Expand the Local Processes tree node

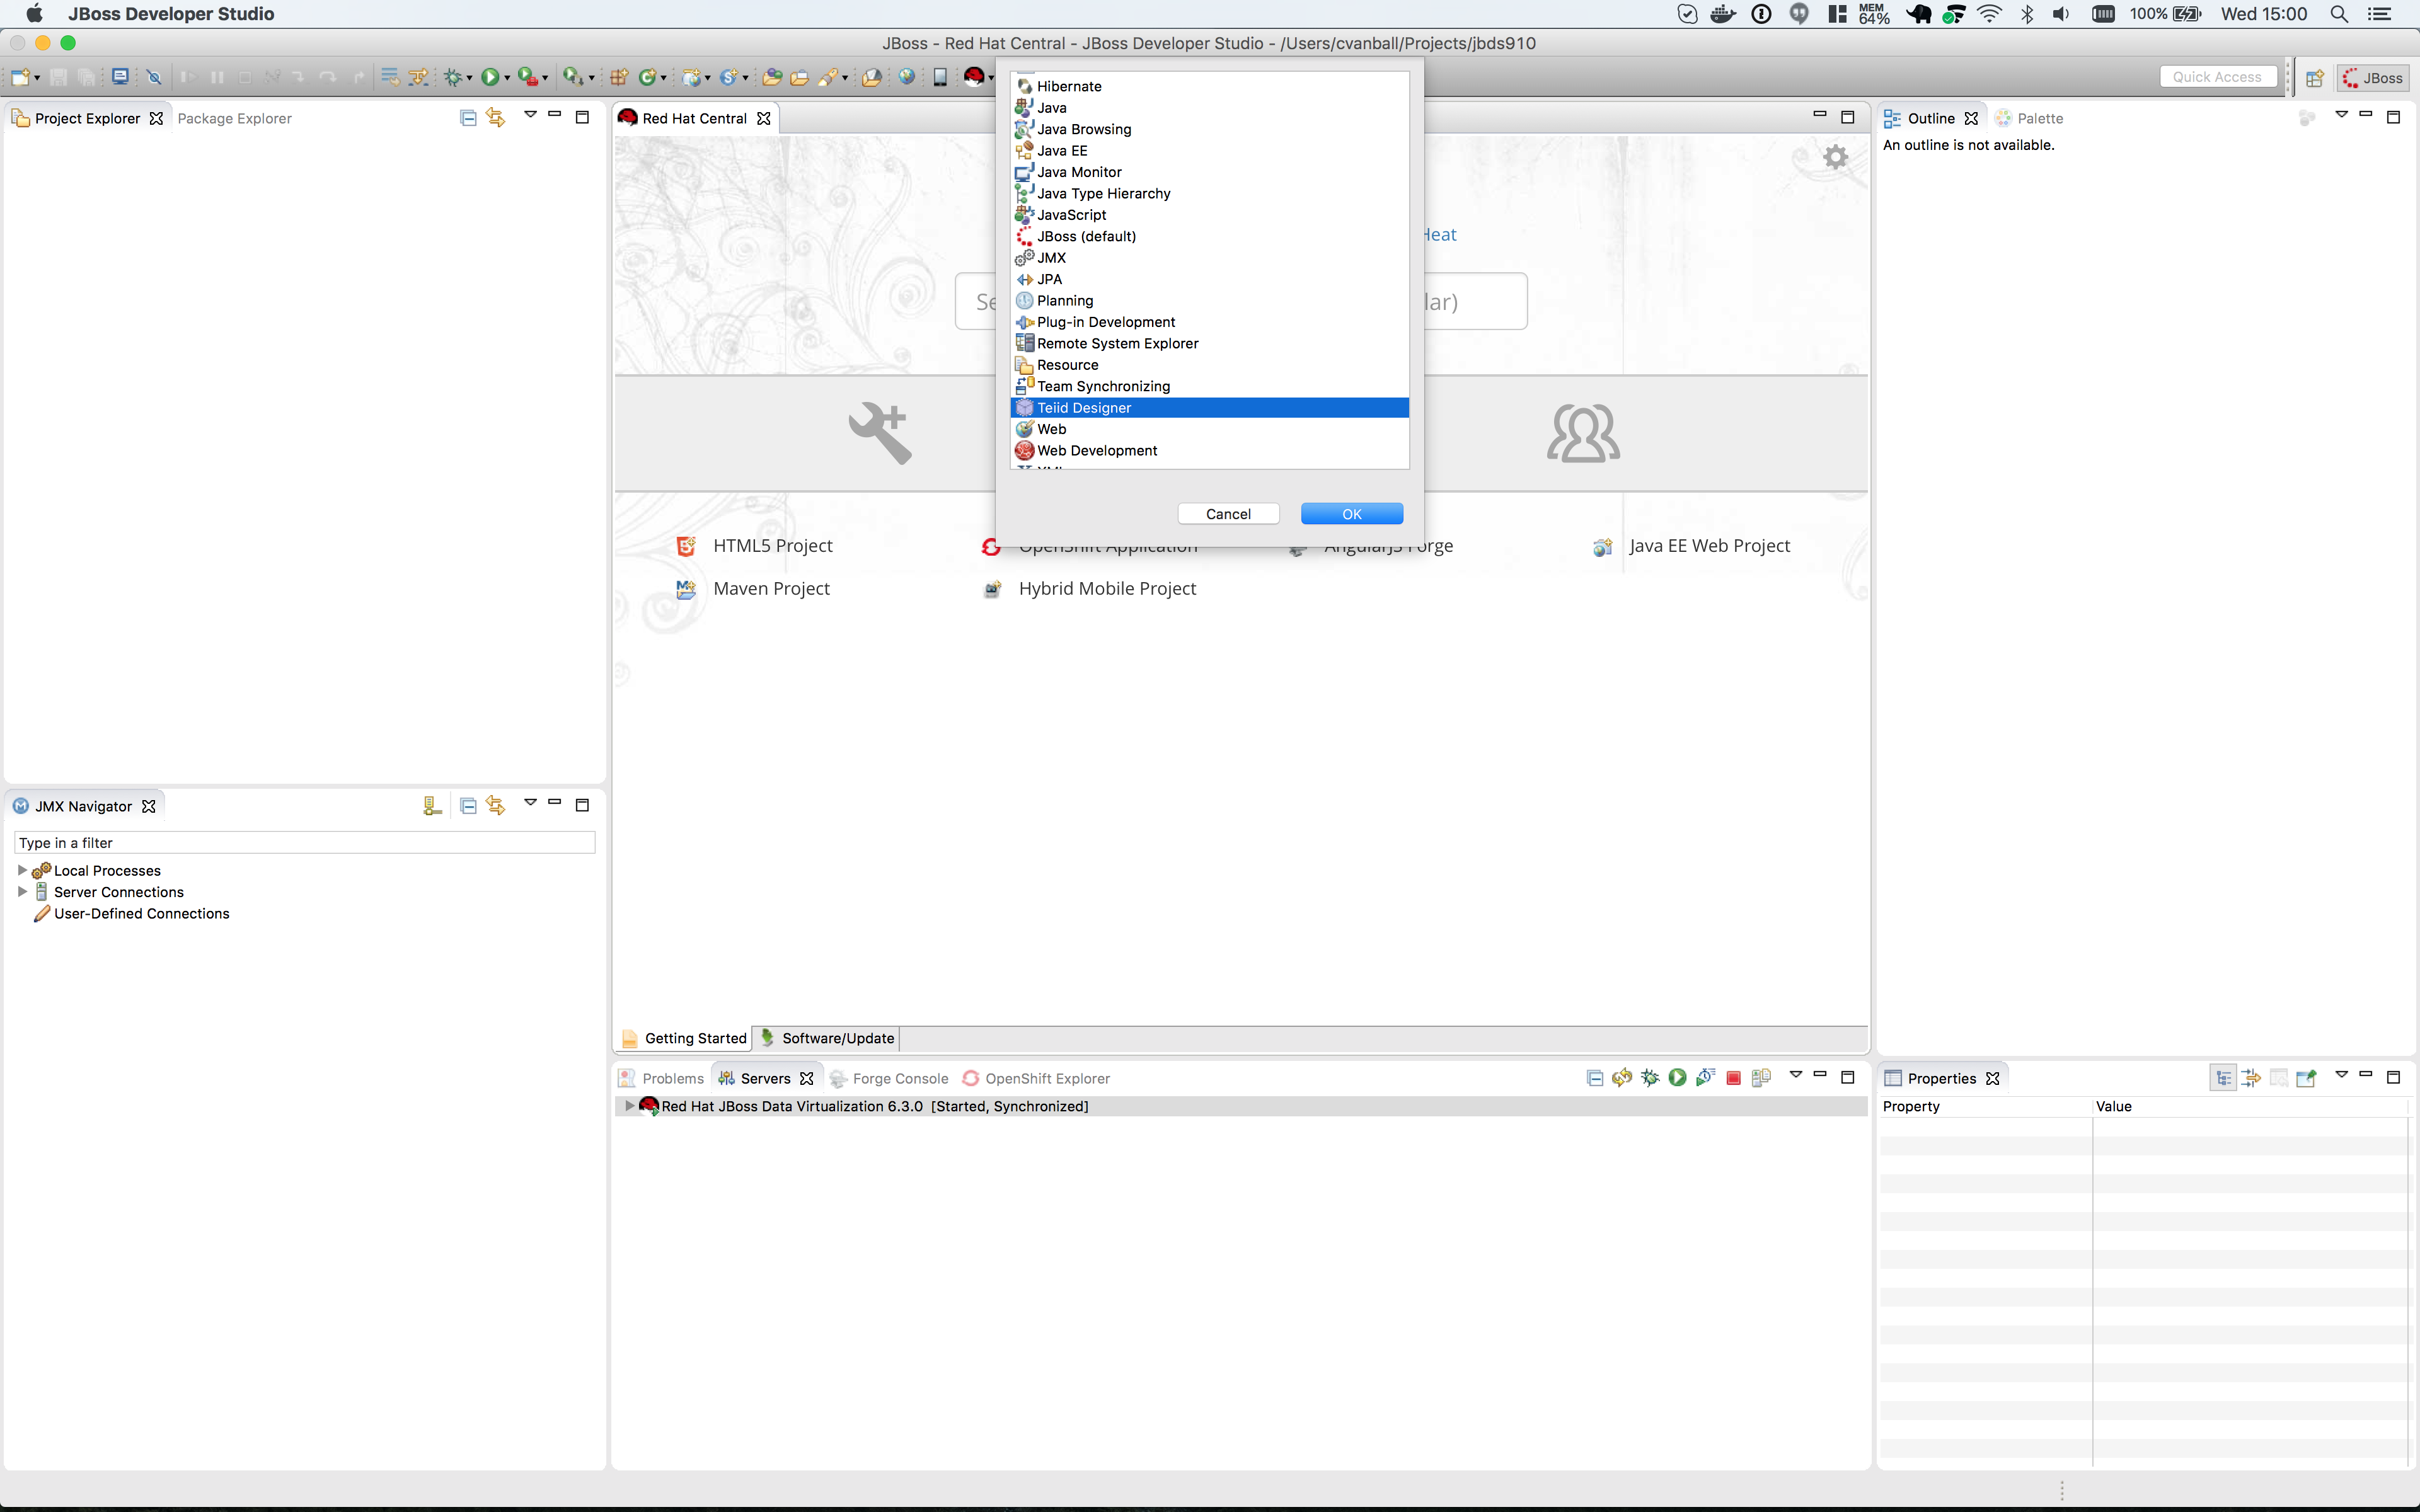click(x=22, y=870)
